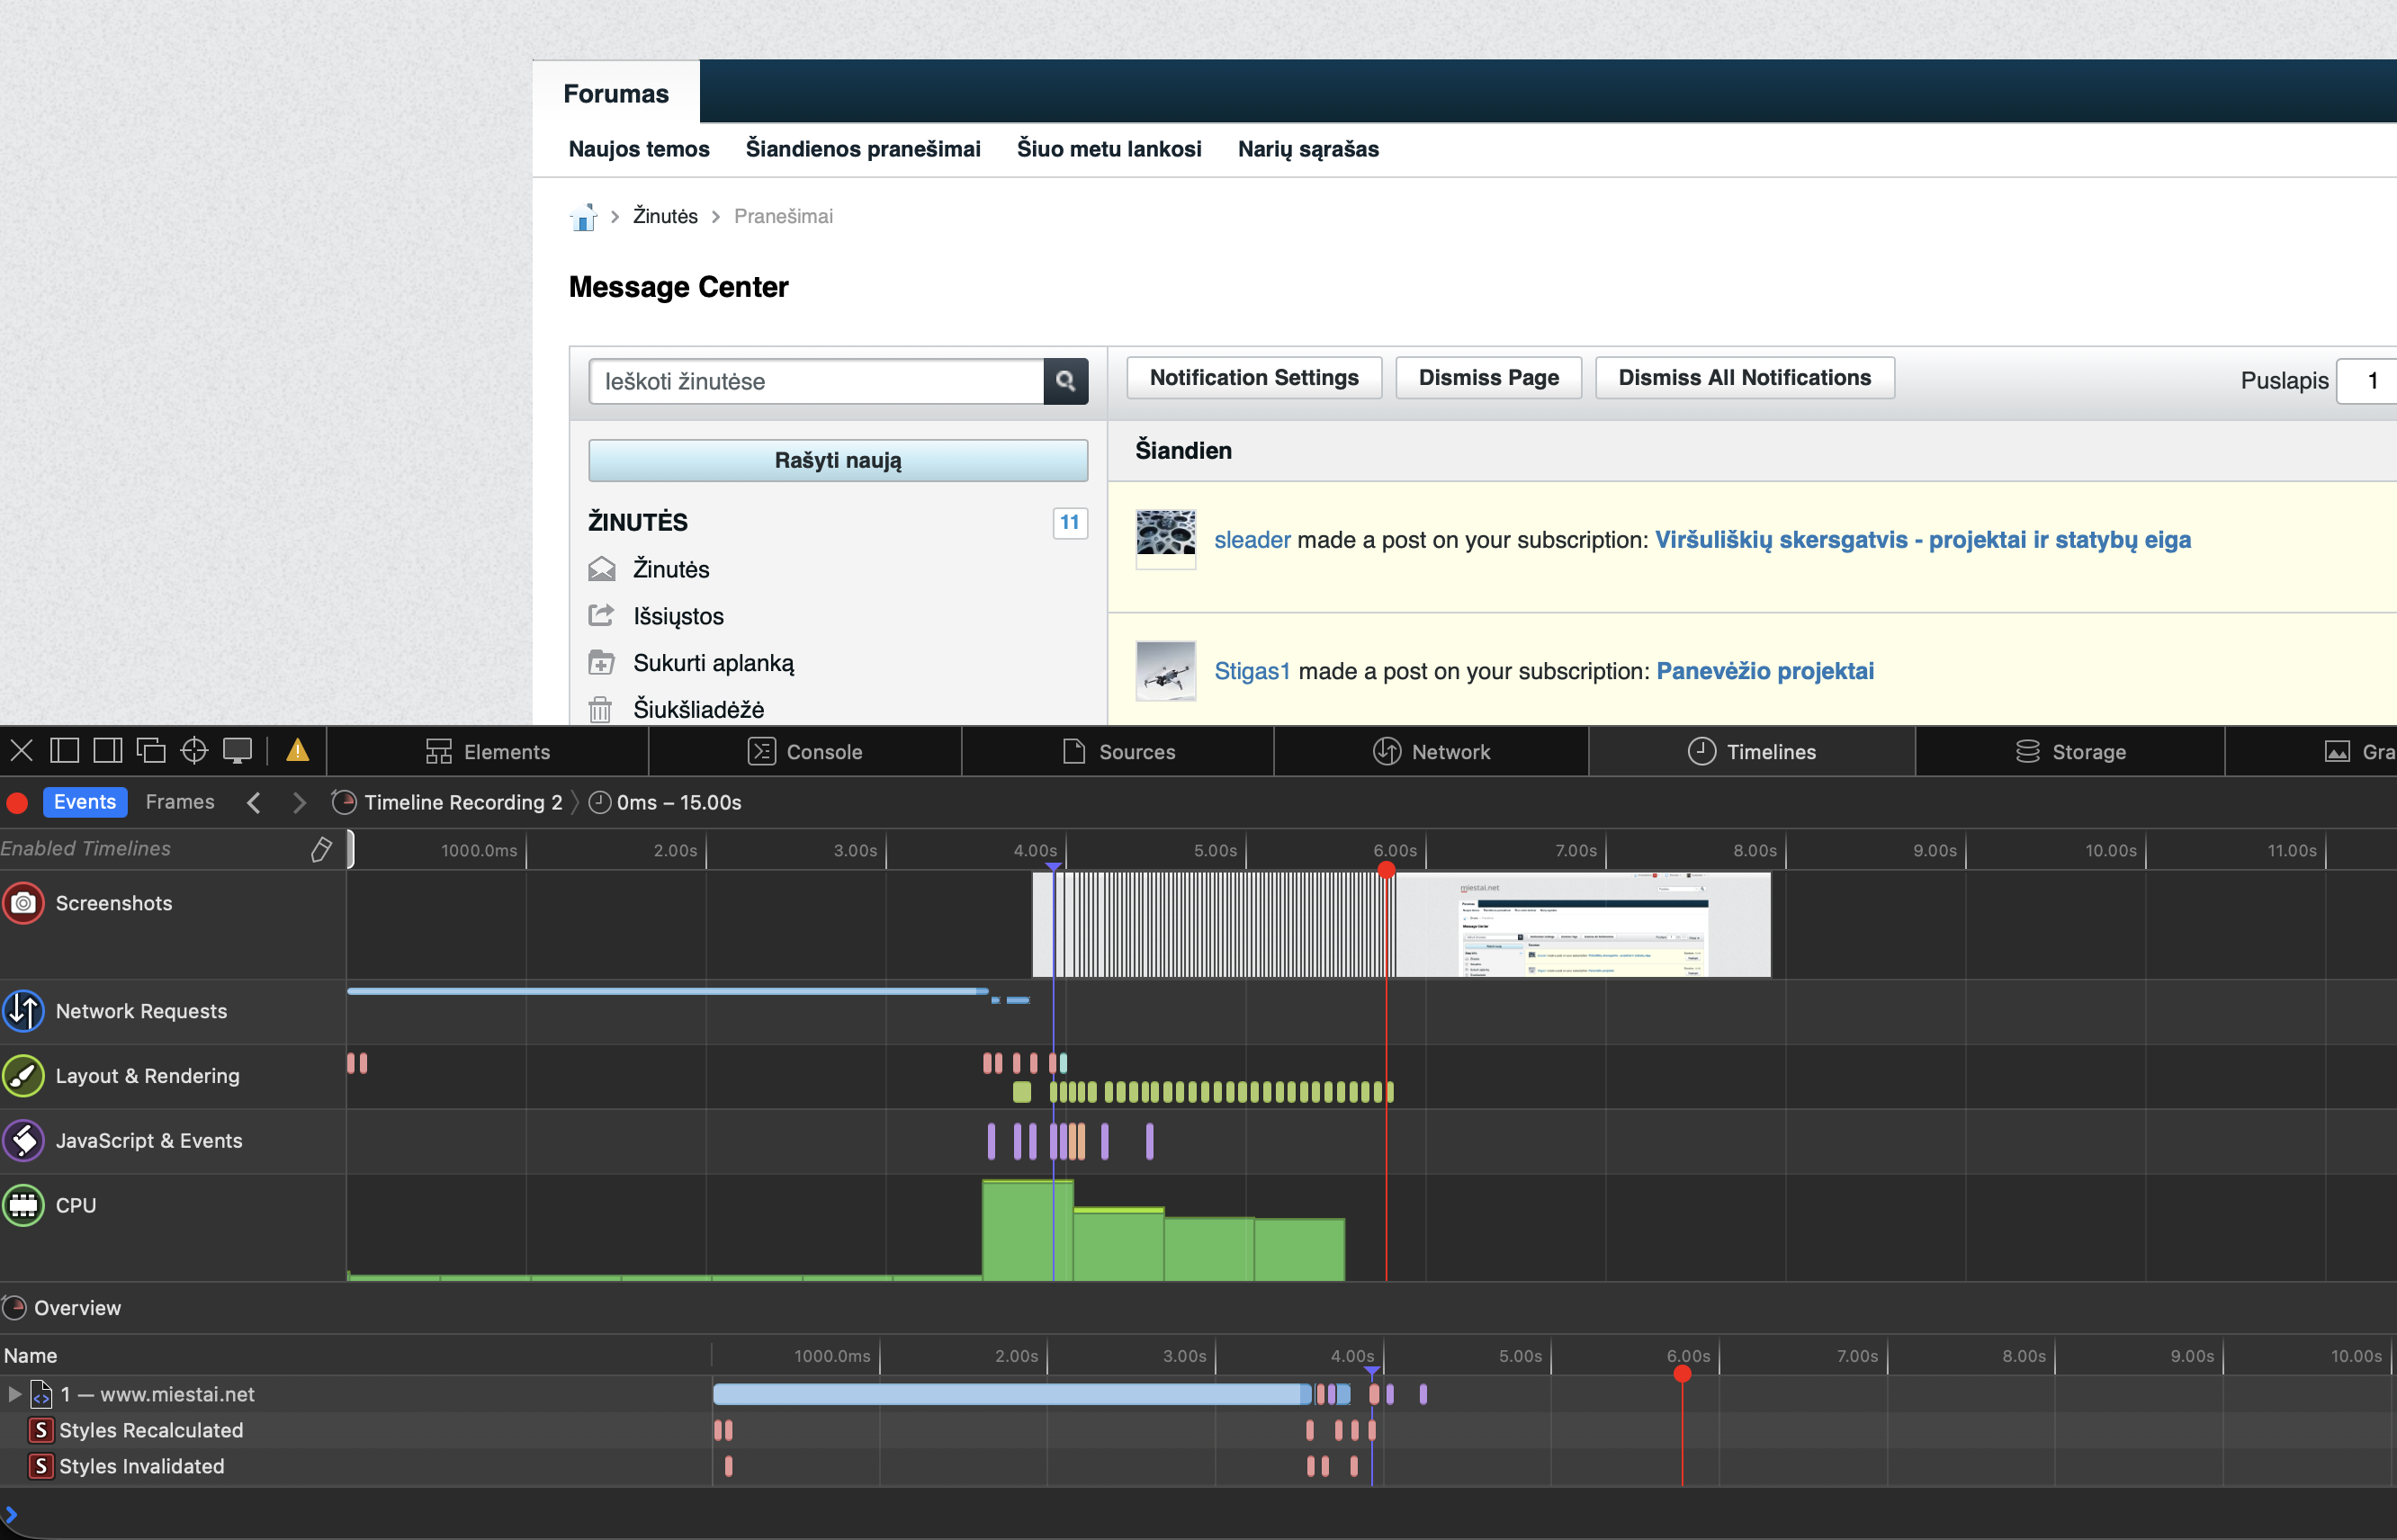This screenshot has width=2397, height=1540.
Task: Open device settings monitor icon
Action: pyautogui.click(x=238, y=751)
